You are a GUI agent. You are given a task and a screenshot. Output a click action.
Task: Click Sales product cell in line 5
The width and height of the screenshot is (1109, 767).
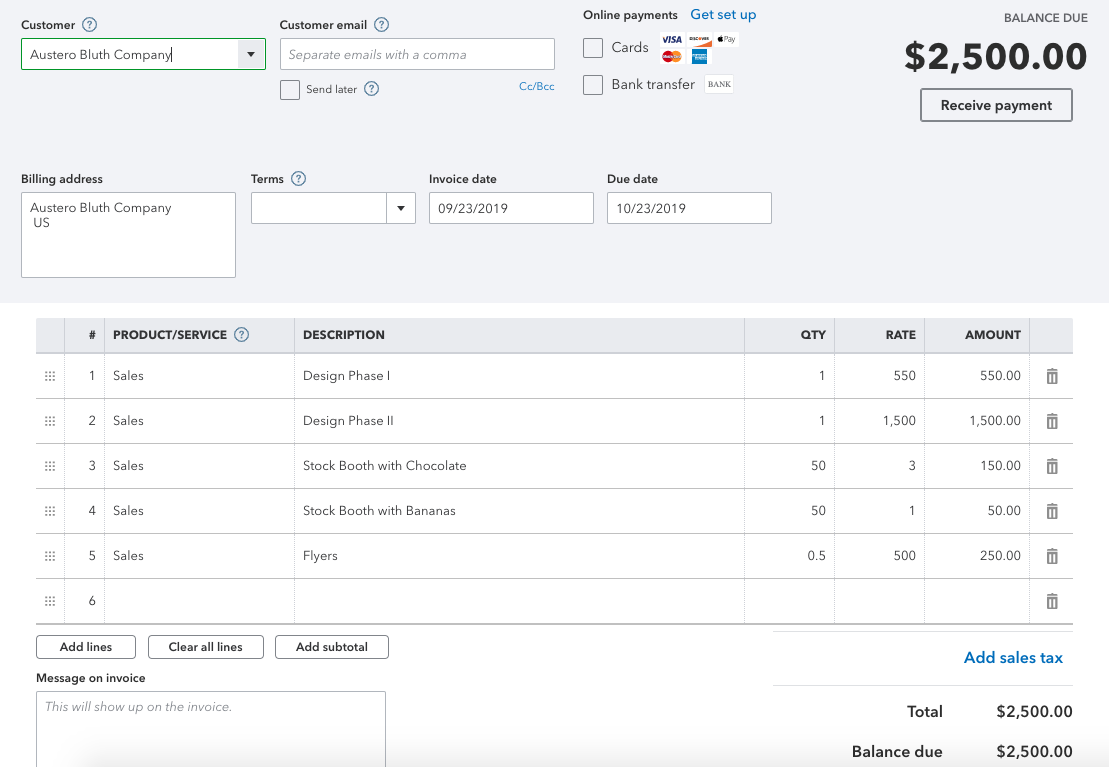[x=199, y=555]
